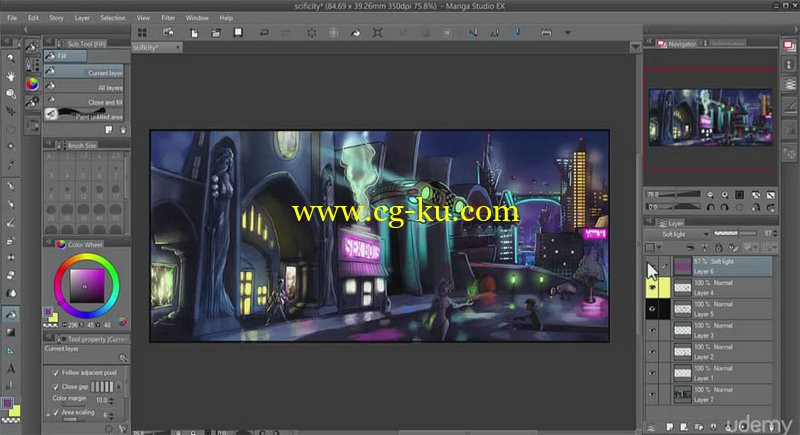Click create new sub tool icon
This screenshot has height=435, width=800.
tap(109, 130)
